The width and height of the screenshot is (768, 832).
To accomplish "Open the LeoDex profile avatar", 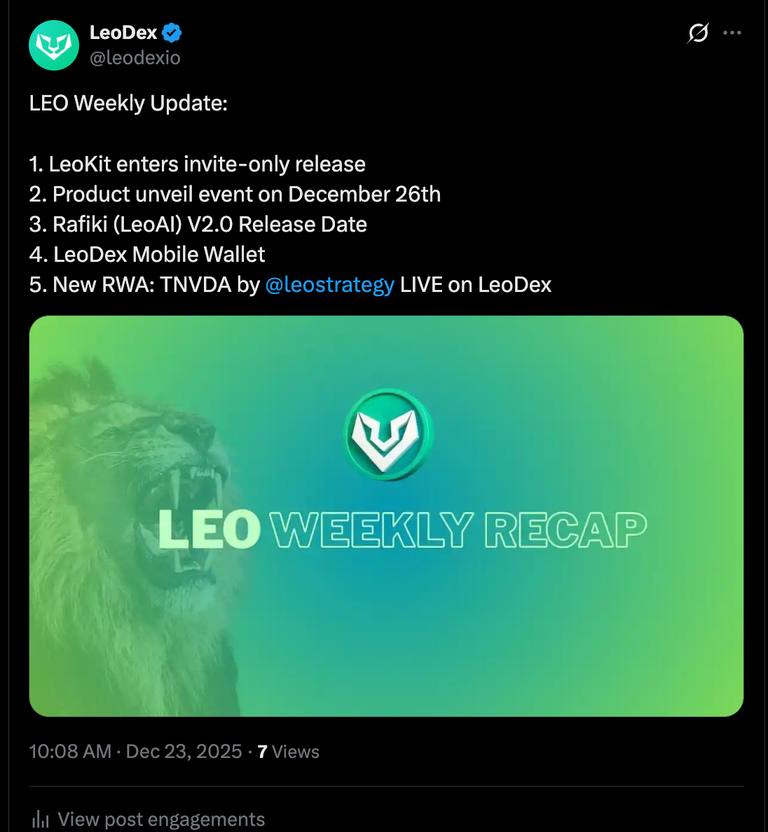I will click(x=54, y=46).
